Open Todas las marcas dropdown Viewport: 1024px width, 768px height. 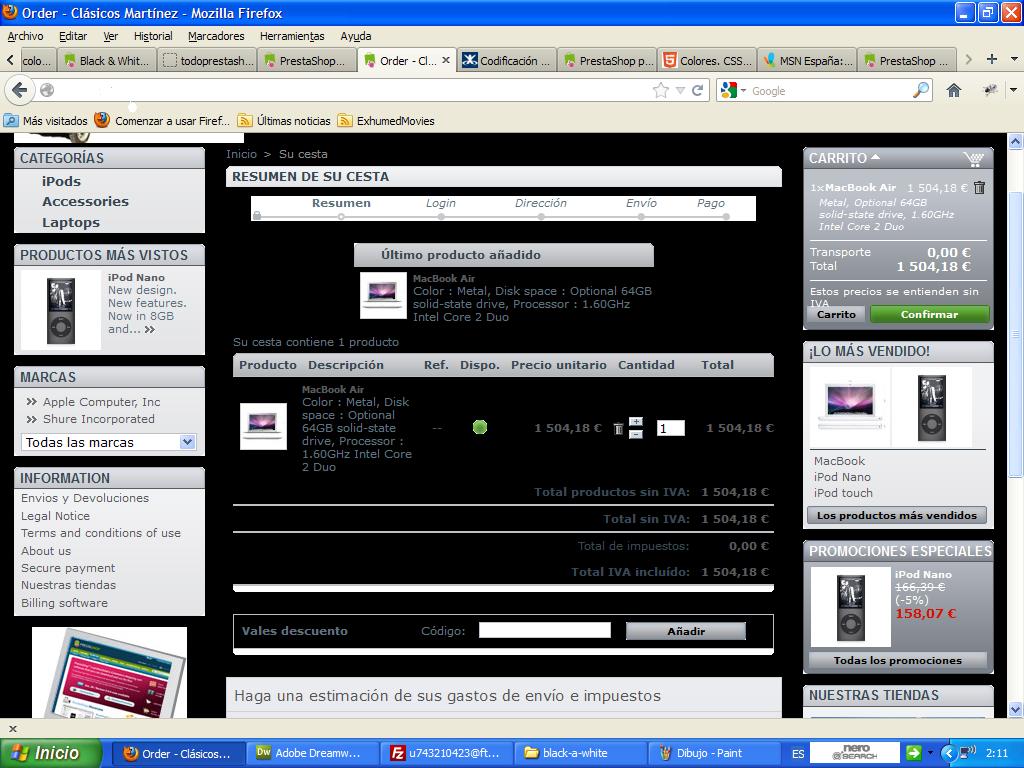click(x=108, y=442)
